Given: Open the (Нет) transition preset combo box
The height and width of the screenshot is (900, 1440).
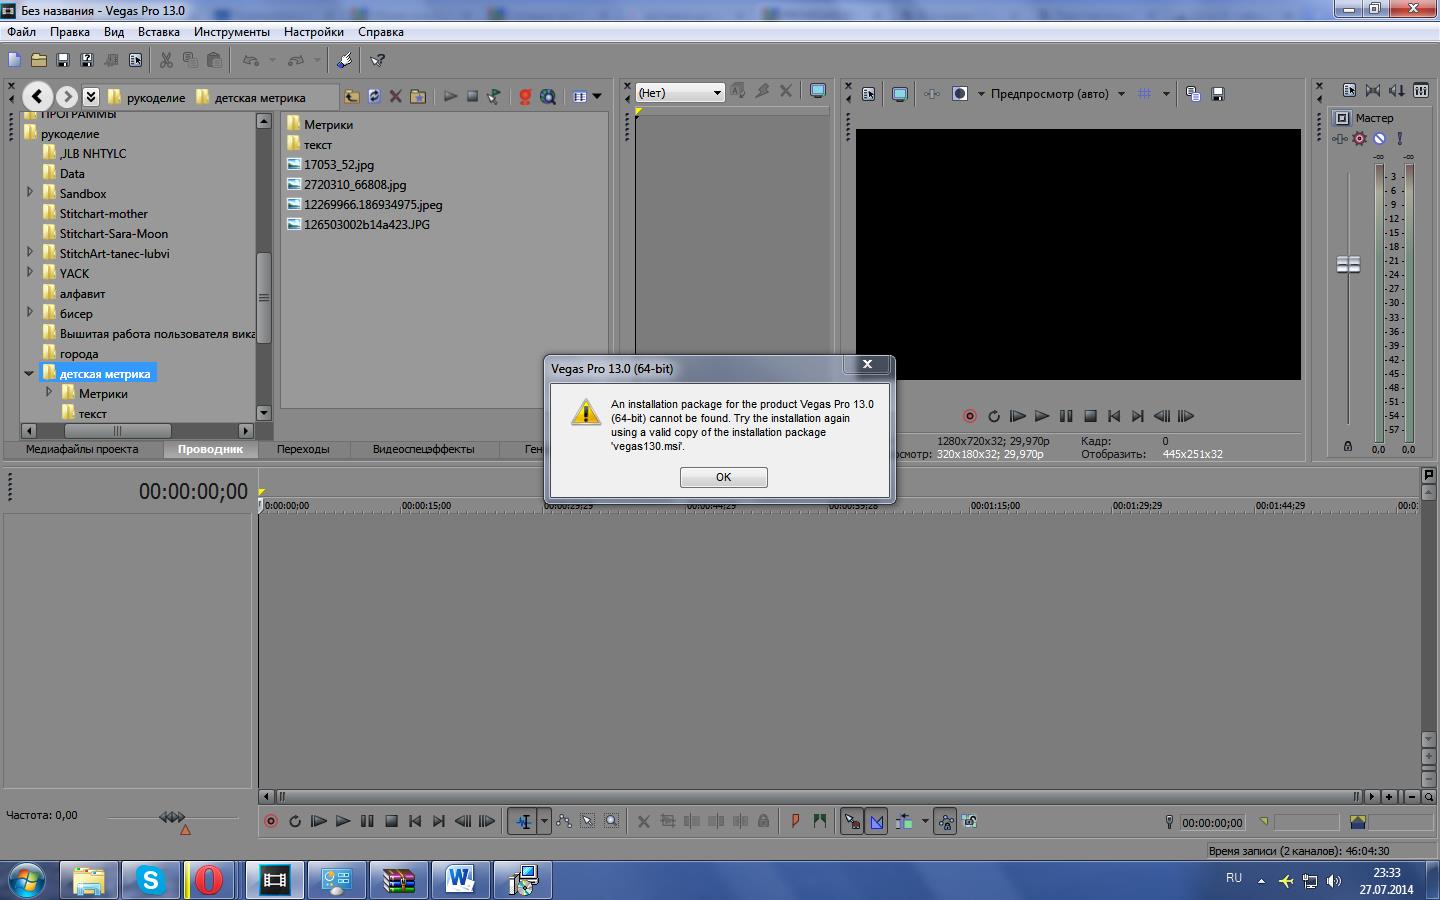Looking at the screenshot, I should [680, 93].
